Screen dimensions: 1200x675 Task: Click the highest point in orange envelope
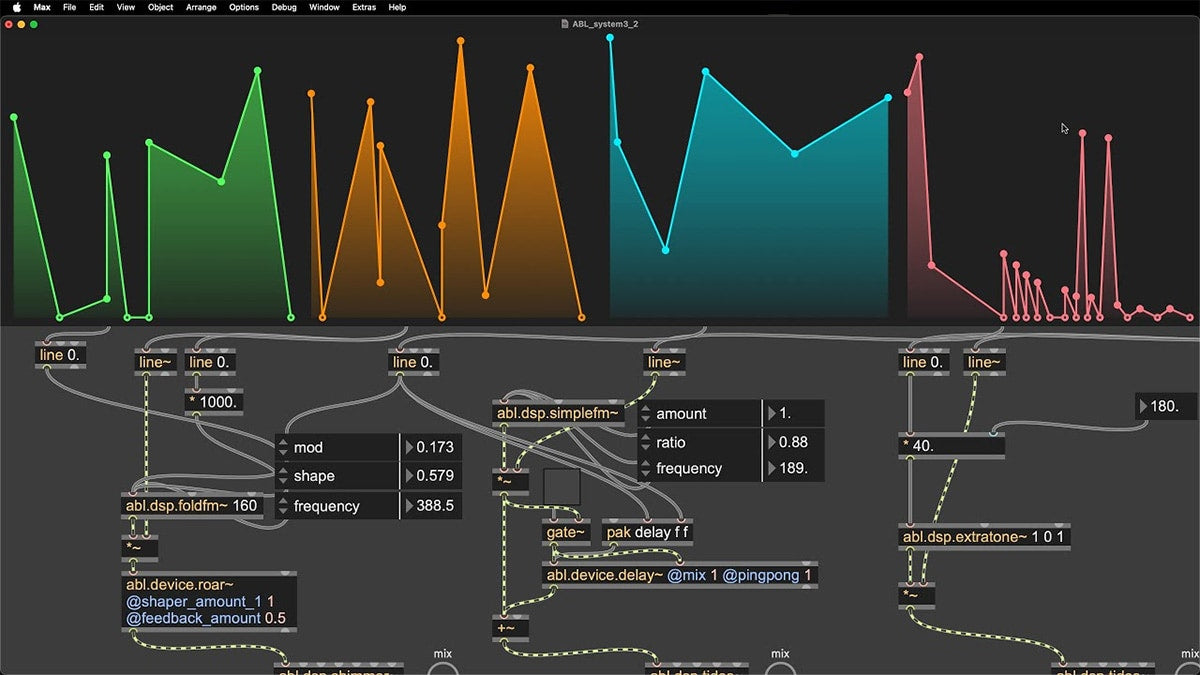coord(461,41)
